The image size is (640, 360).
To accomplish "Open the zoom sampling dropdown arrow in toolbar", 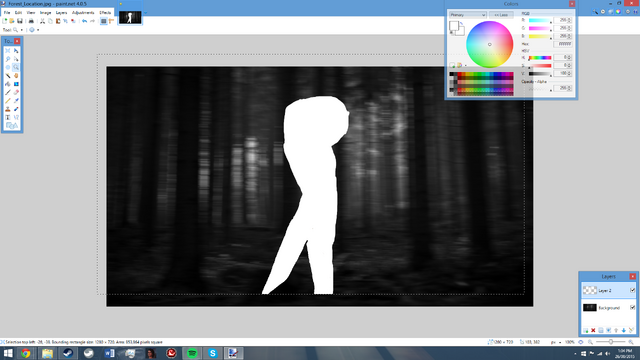I will point(38,30).
